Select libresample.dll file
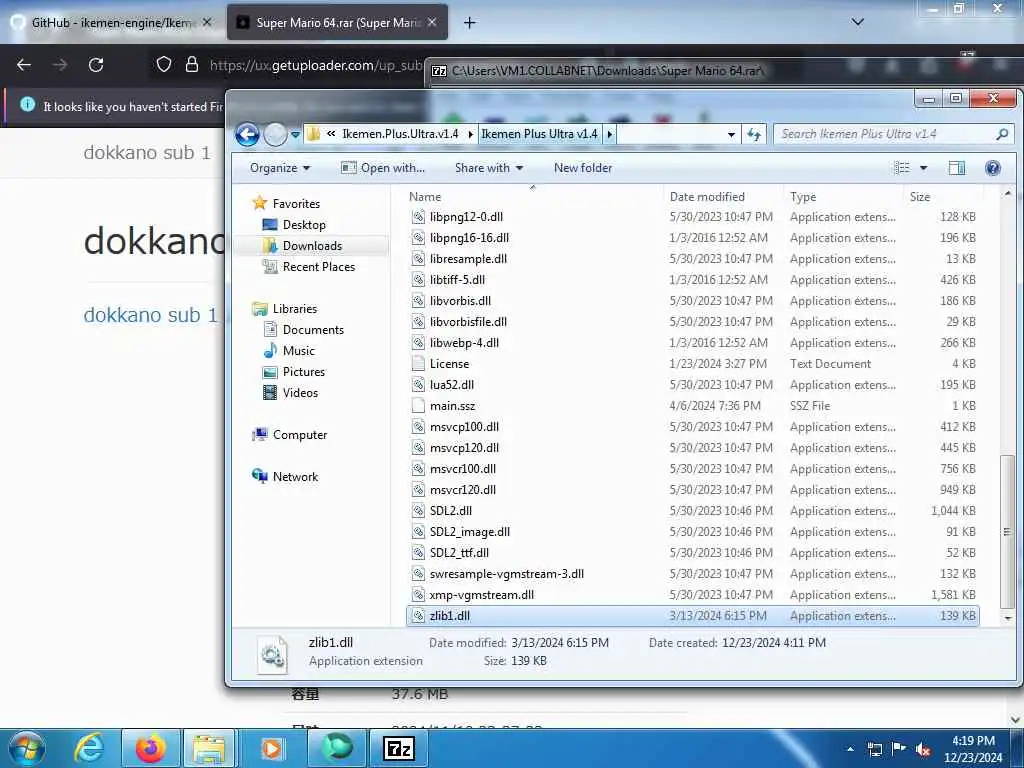The image size is (1024, 768). [x=468, y=259]
